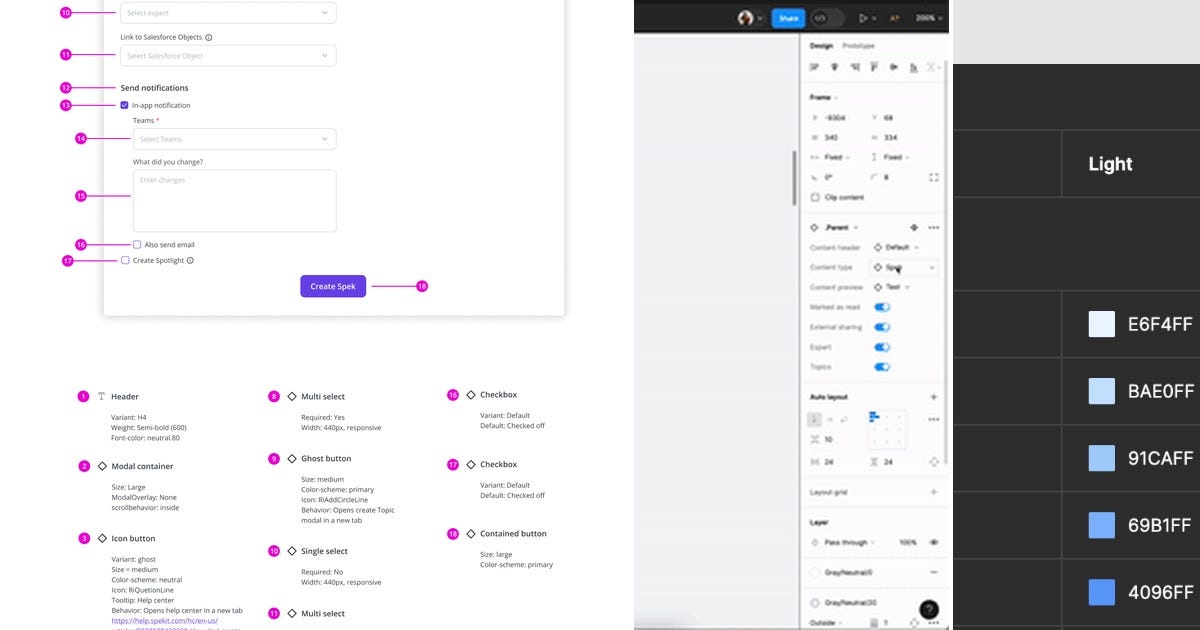The width and height of the screenshot is (1200, 630).
Task: Open the tidy up tool icon
Action: click(x=933, y=67)
